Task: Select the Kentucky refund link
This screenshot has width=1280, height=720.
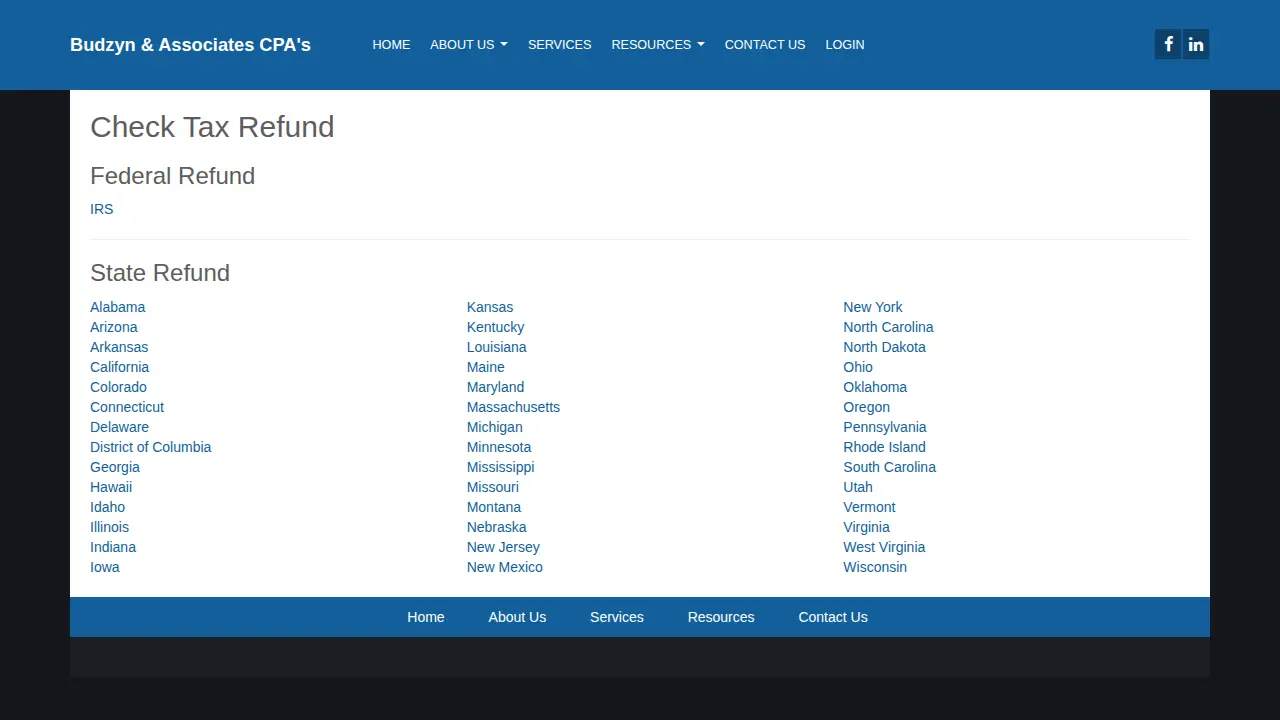Action: click(x=496, y=327)
